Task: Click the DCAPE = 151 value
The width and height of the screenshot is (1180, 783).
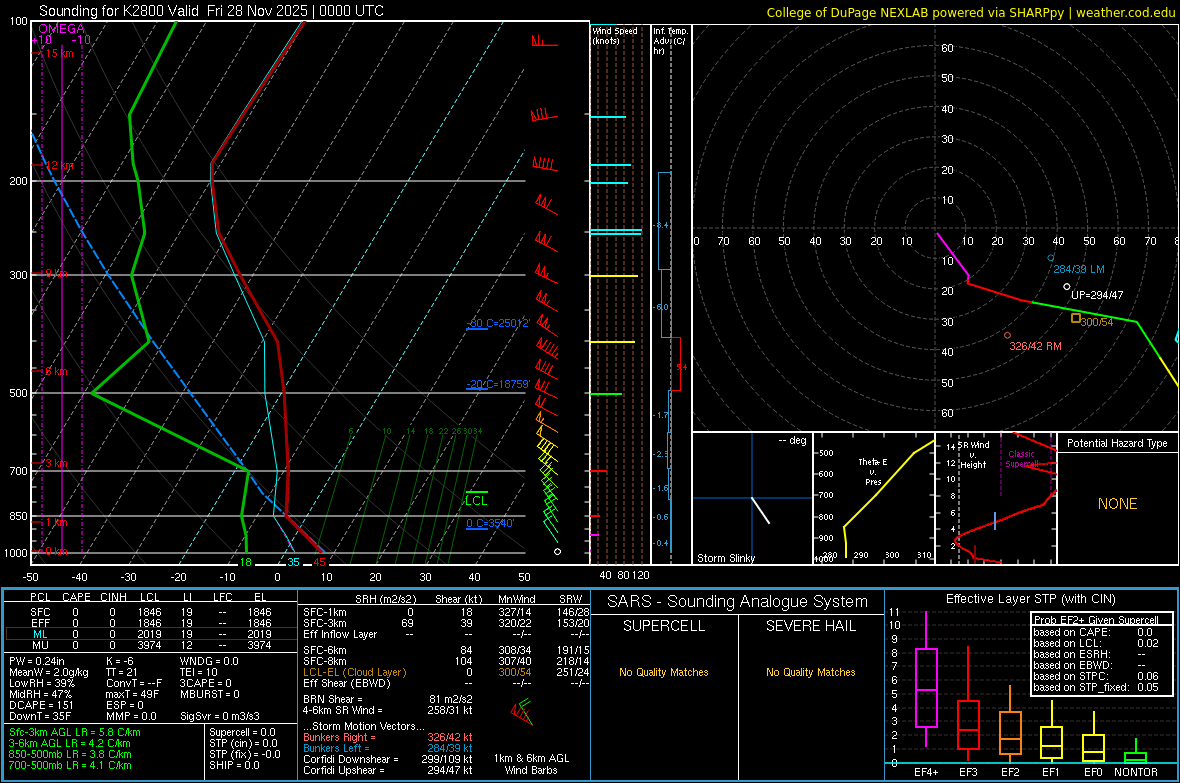Action: tap(41, 705)
